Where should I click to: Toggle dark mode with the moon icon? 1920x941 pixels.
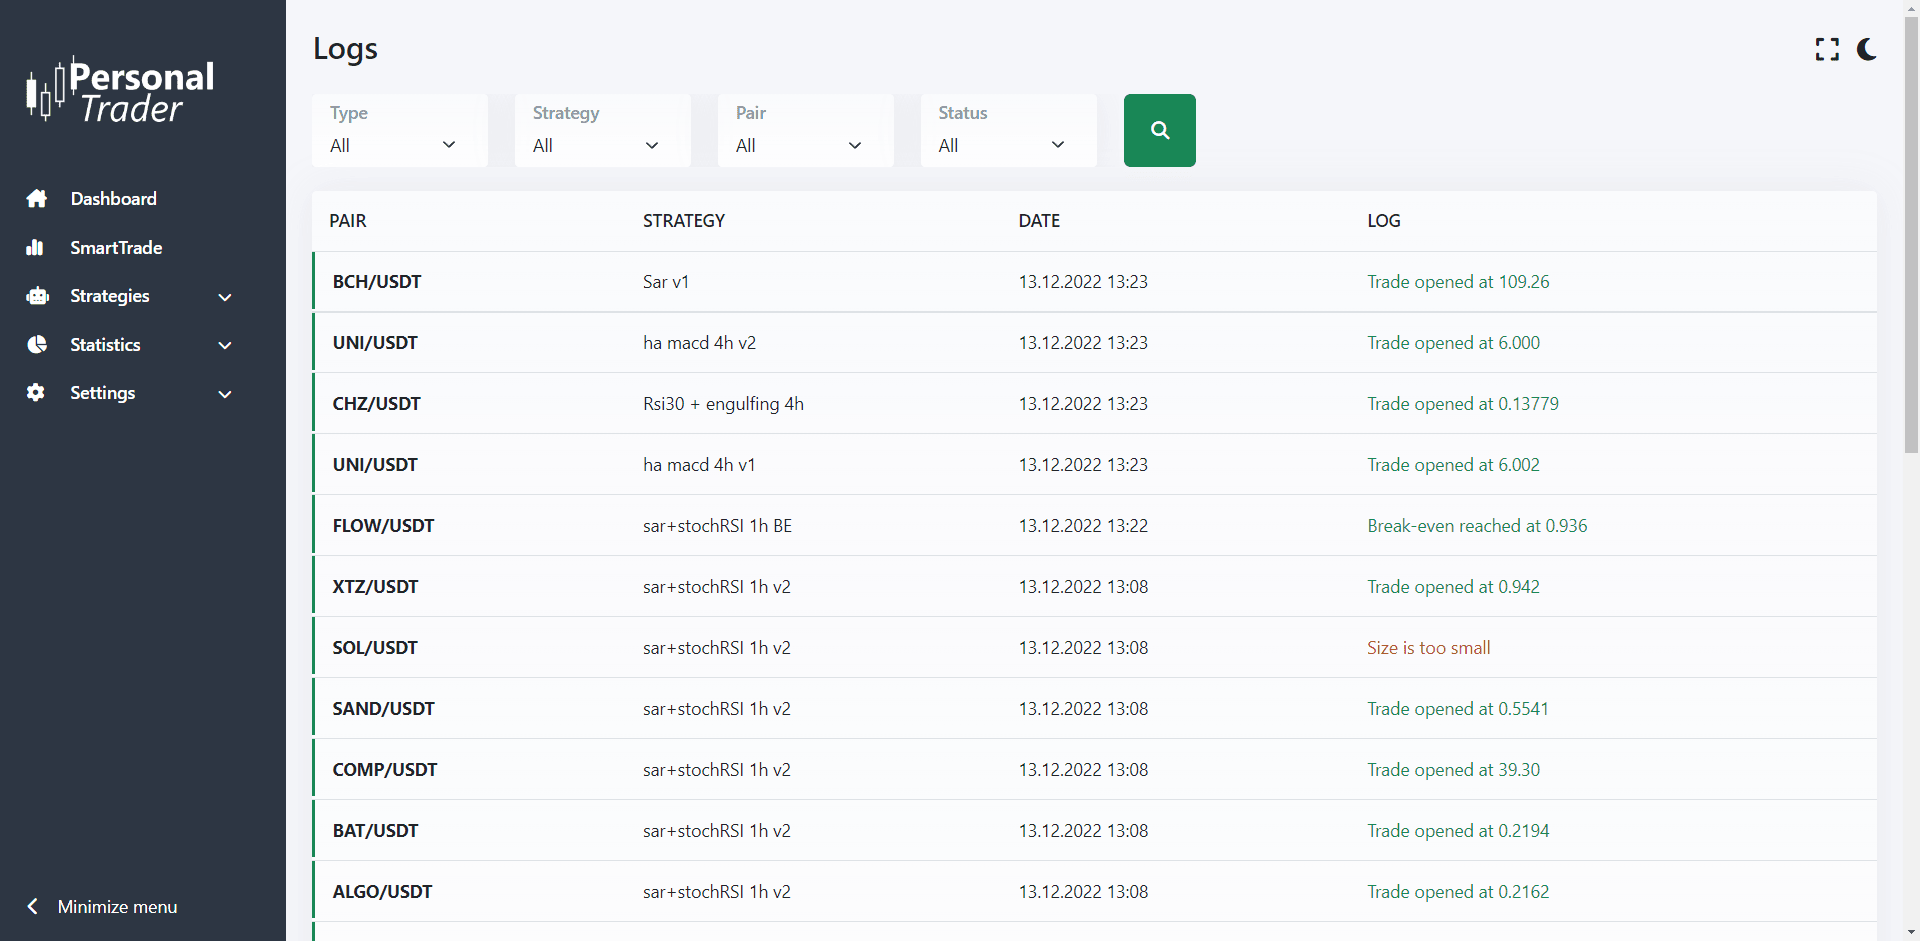pos(1866,50)
